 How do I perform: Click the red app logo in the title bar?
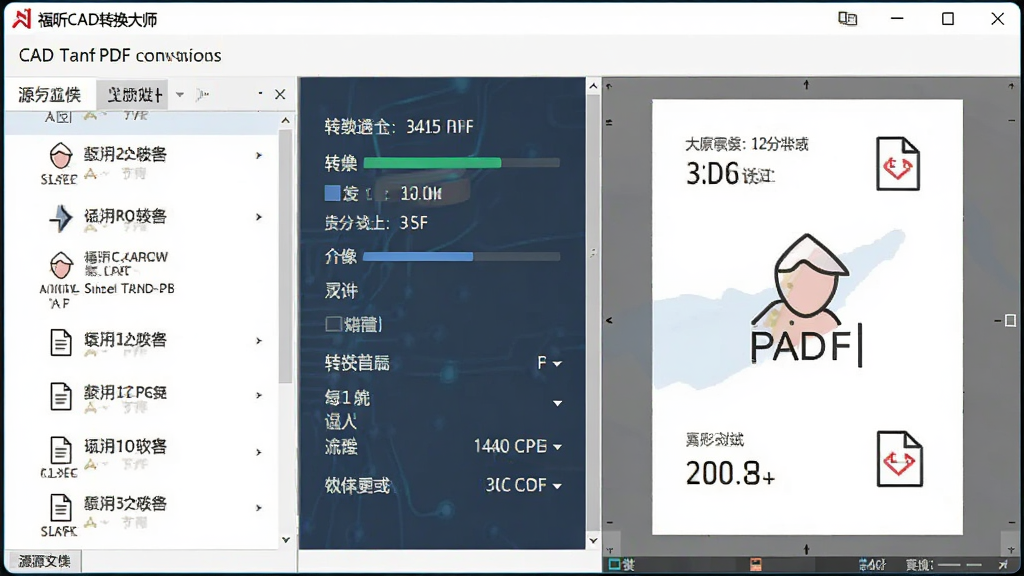click(22, 19)
